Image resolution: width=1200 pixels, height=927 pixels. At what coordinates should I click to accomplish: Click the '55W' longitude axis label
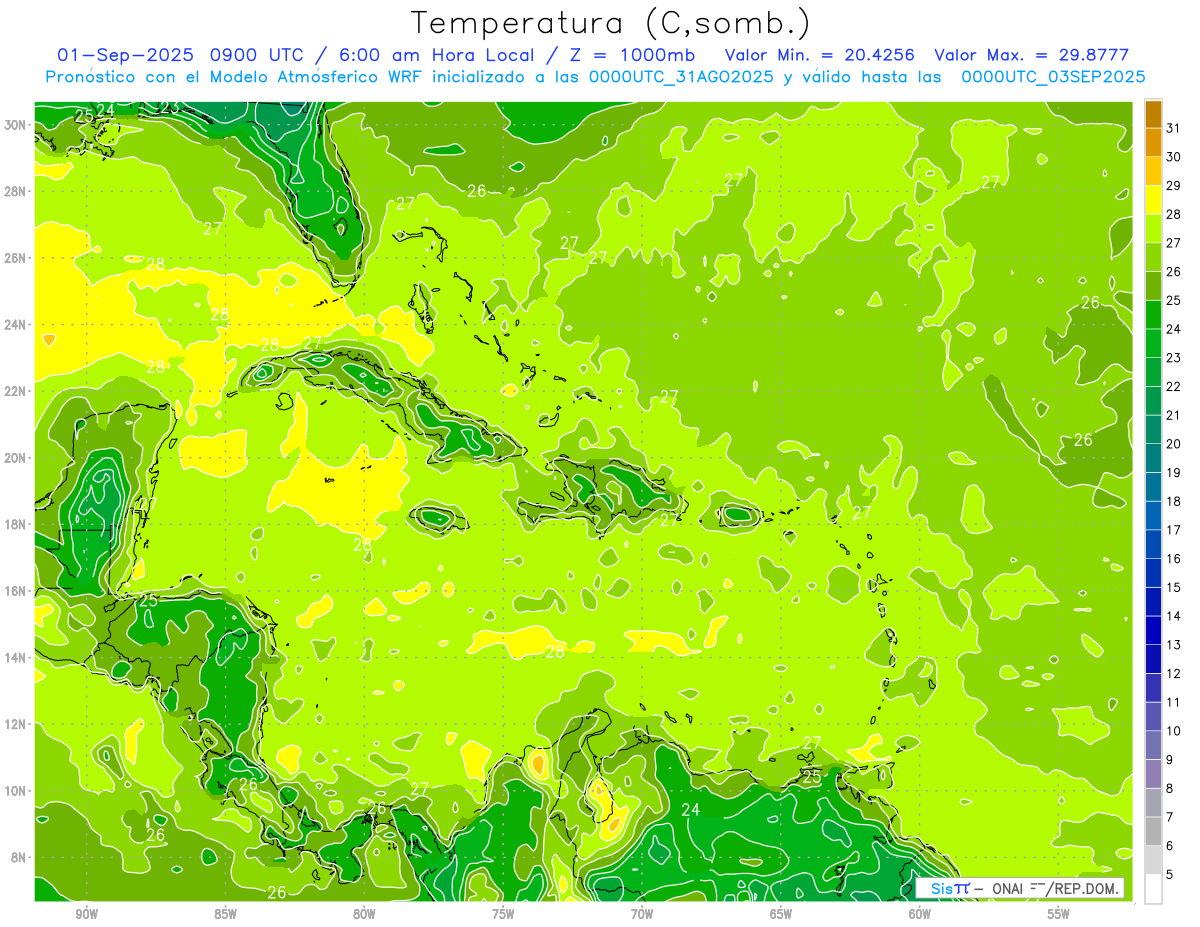click(1059, 914)
